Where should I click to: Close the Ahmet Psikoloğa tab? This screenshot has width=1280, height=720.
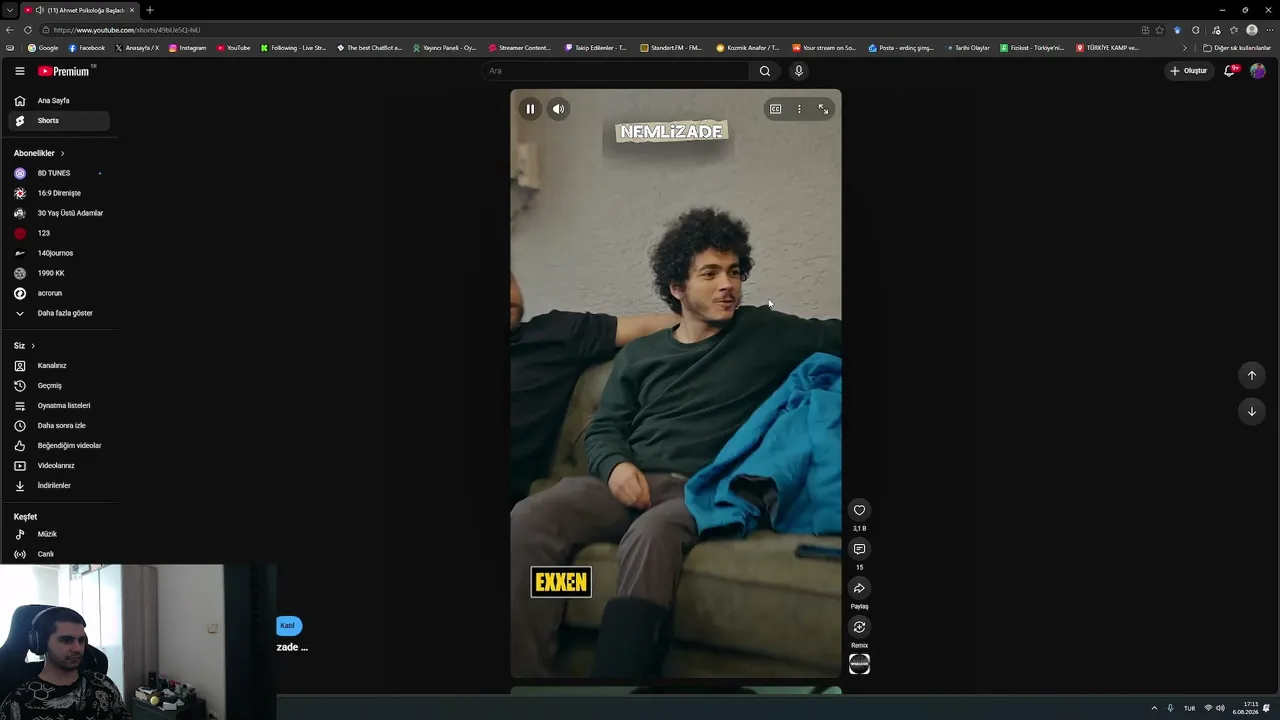tap(131, 10)
